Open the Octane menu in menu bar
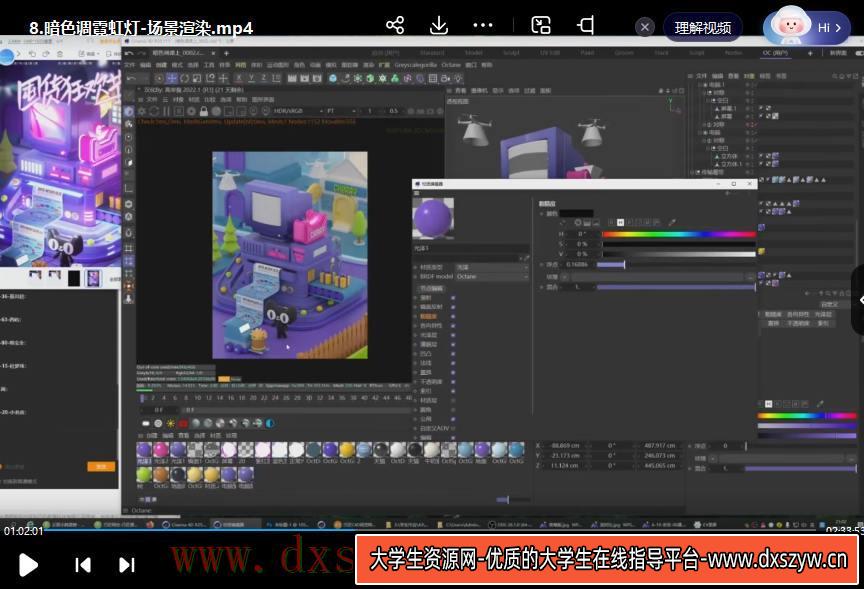The width and height of the screenshot is (864, 589). coord(451,65)
